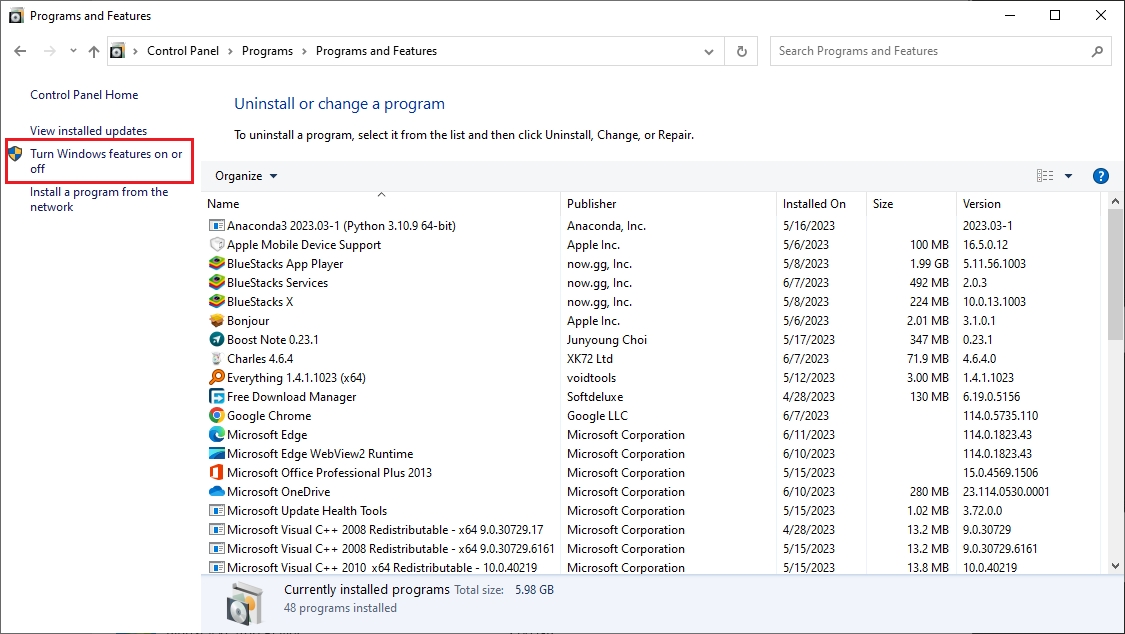Screen dimensions: 1125x634
Task: Open Turn Windows features on or off
Action: coord(106,161)
